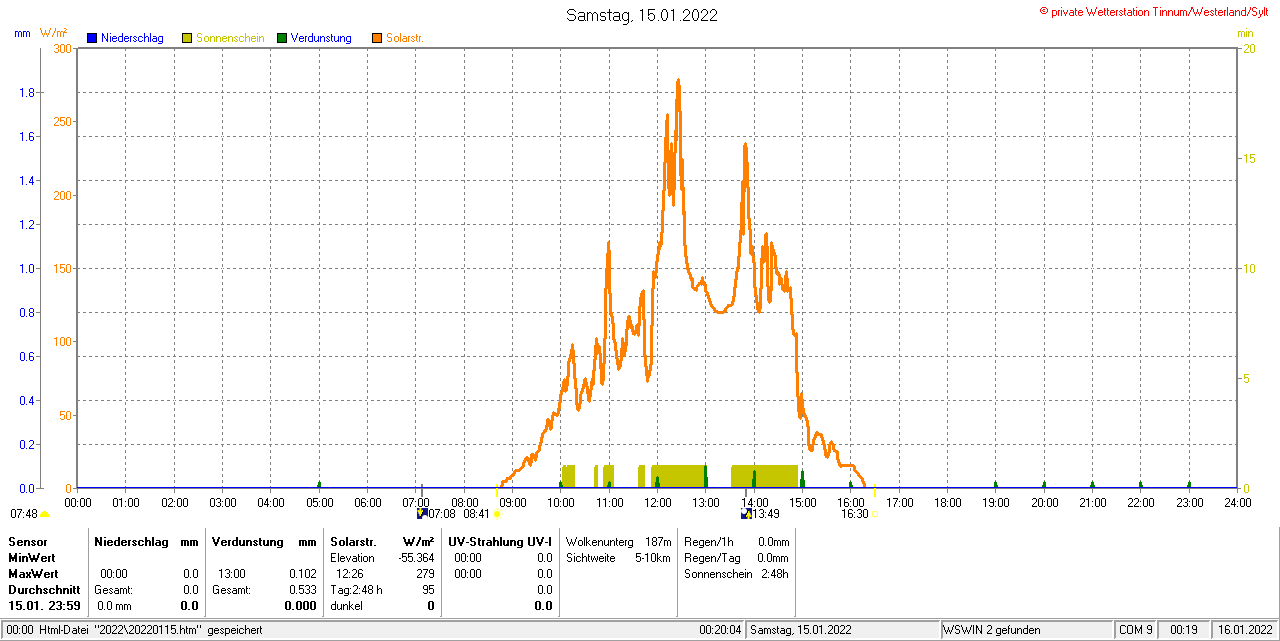The width and height of the screenshot is (1280, 641).
Task: Select the Verdunstung legend label
Action: [321, 38]
